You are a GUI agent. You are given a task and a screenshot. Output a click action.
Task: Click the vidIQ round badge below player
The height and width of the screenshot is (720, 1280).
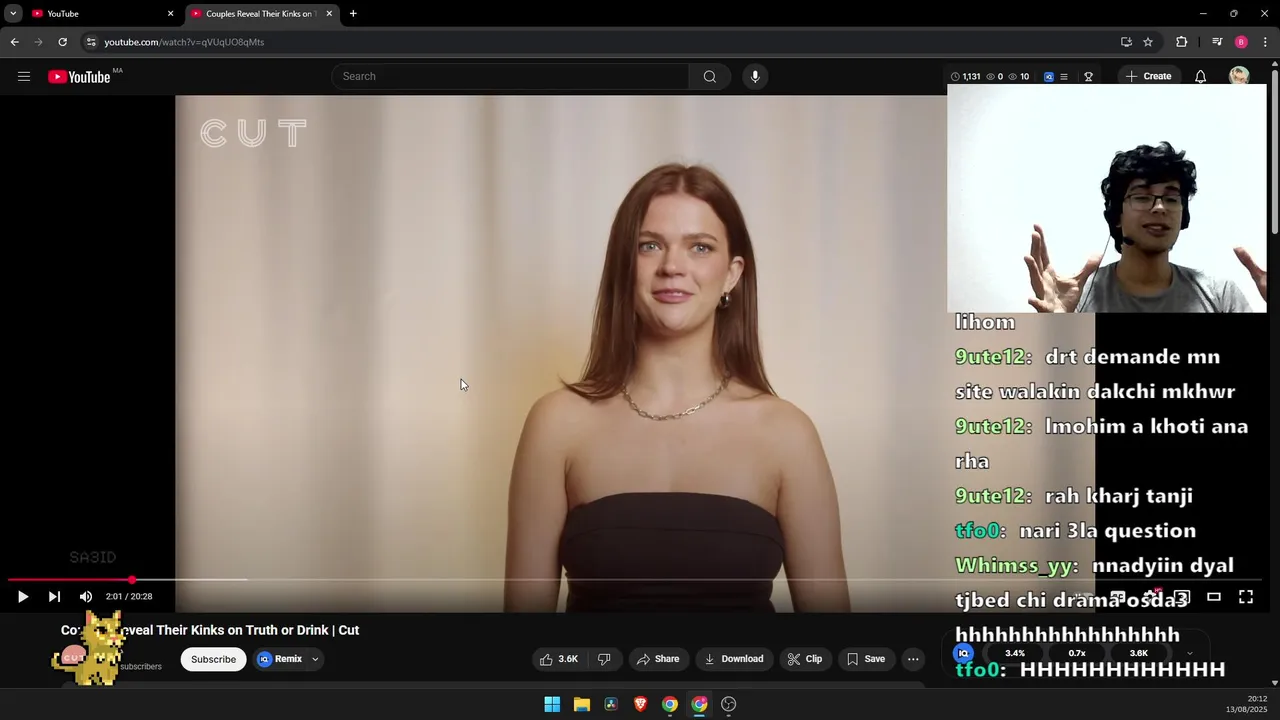point(963,653)
